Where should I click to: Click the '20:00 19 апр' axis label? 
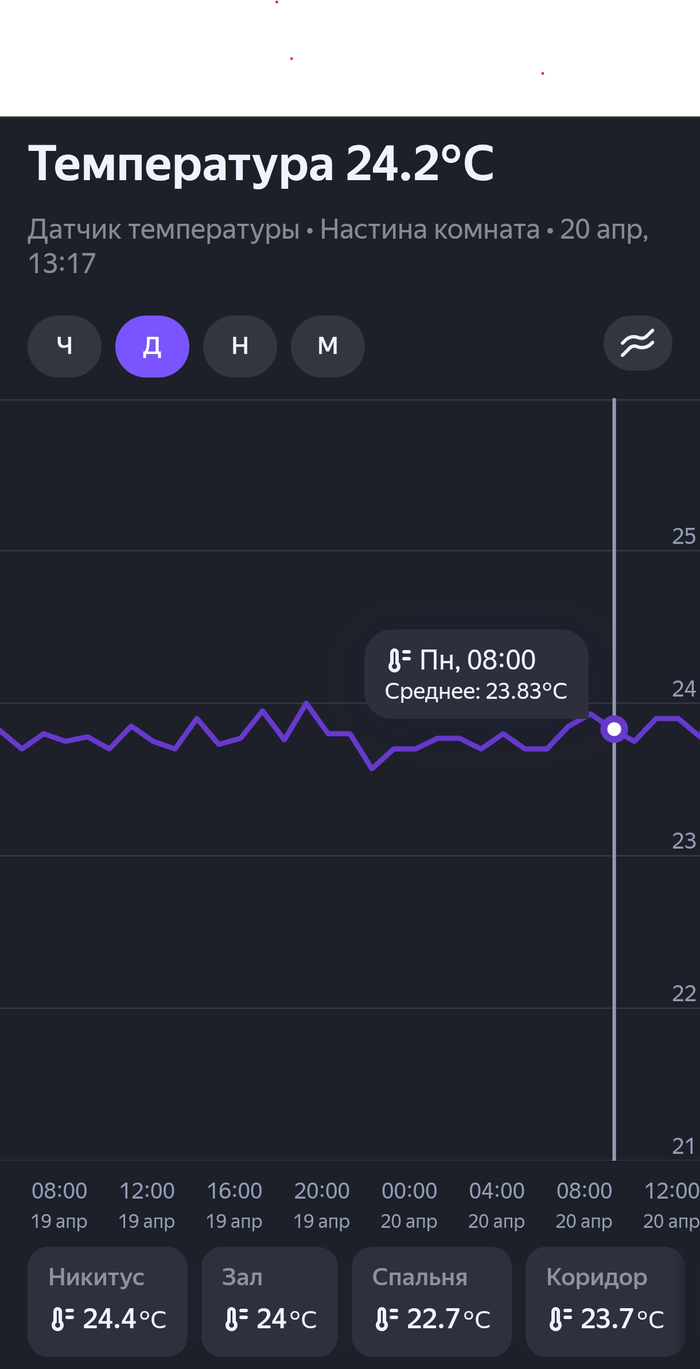click(322, 1206)
